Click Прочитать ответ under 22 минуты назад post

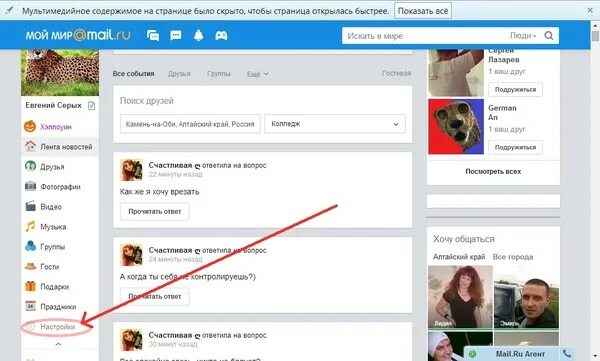pos(155,211)
